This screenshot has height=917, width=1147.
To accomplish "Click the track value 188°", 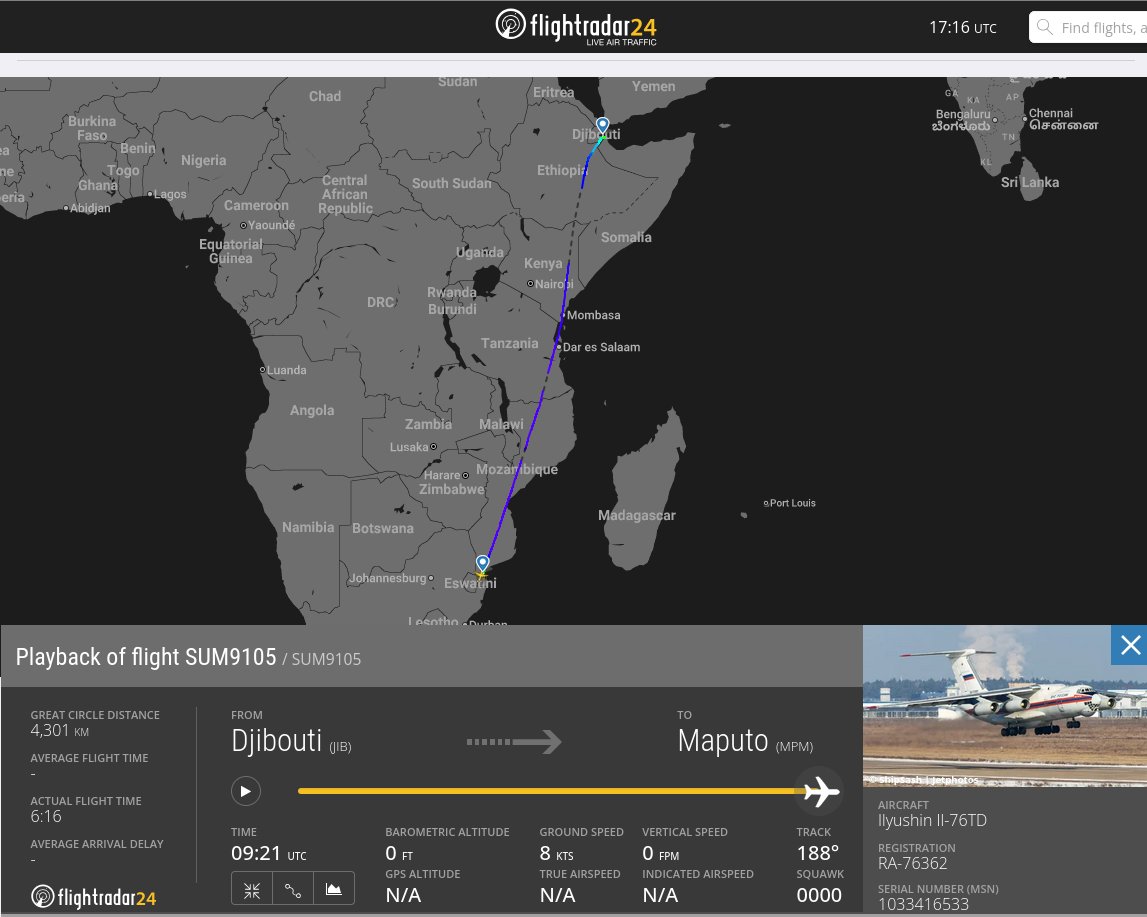I will (818, 853).
